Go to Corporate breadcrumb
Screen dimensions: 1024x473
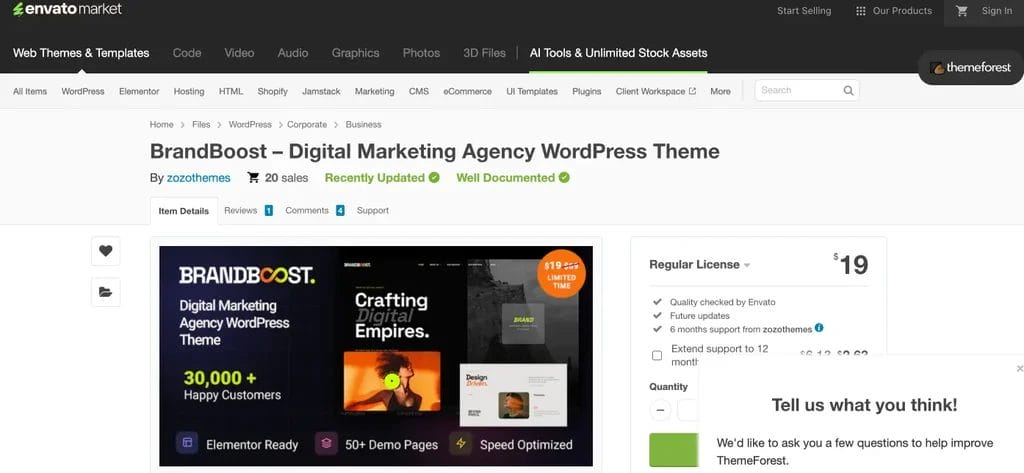pos(307,124)
